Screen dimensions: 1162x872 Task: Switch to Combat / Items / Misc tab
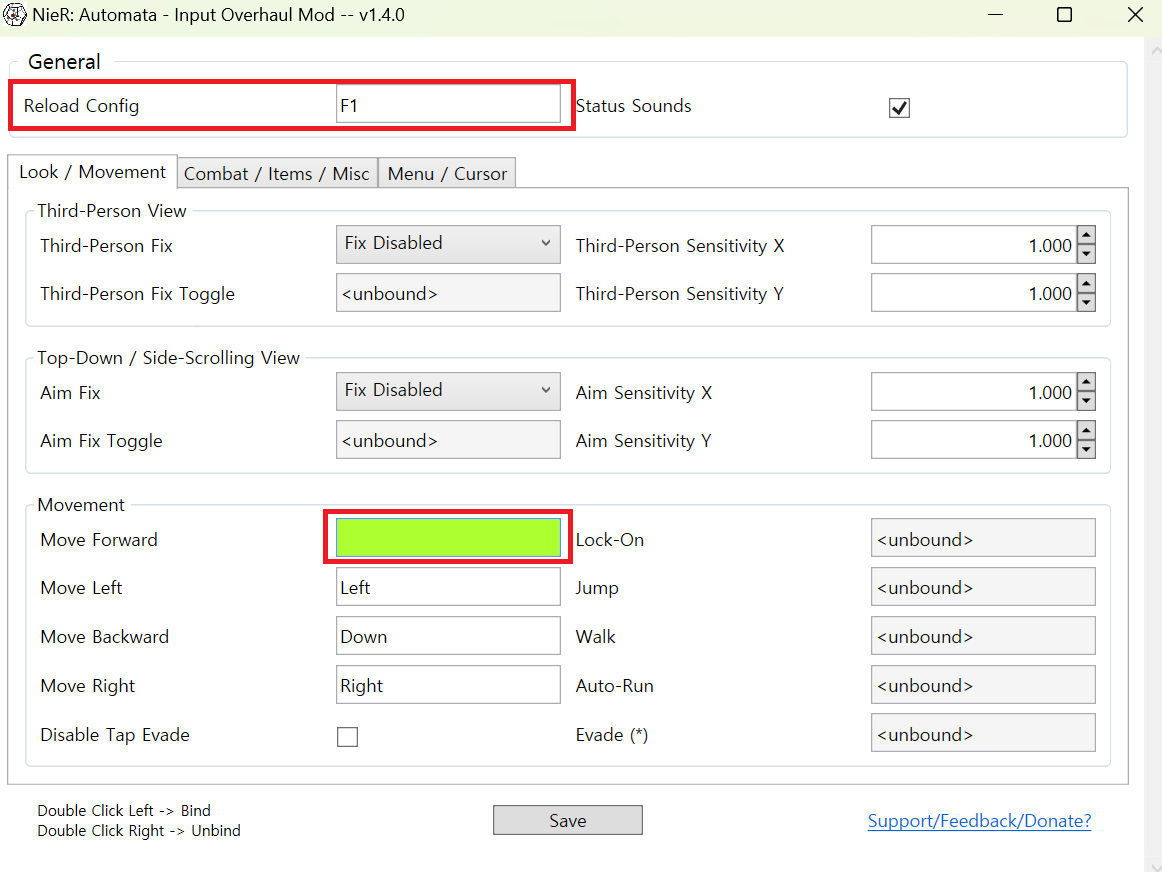coord(277,173)
